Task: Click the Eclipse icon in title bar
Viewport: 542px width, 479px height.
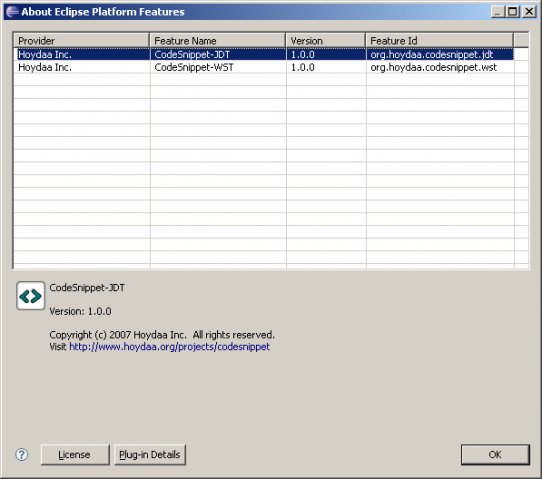Action: (x=12, y=12)
